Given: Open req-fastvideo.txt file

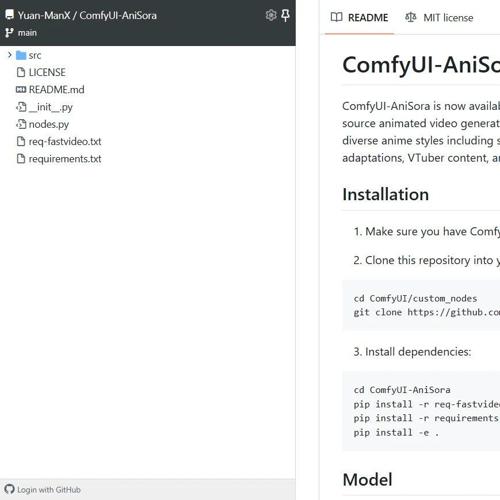Looking at the screenshot, I should [65, 141].
